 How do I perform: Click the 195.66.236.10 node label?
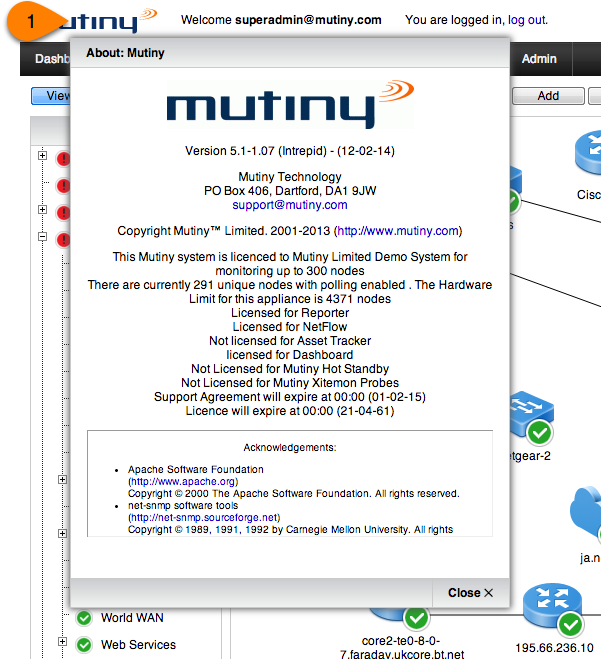(554, 648)
